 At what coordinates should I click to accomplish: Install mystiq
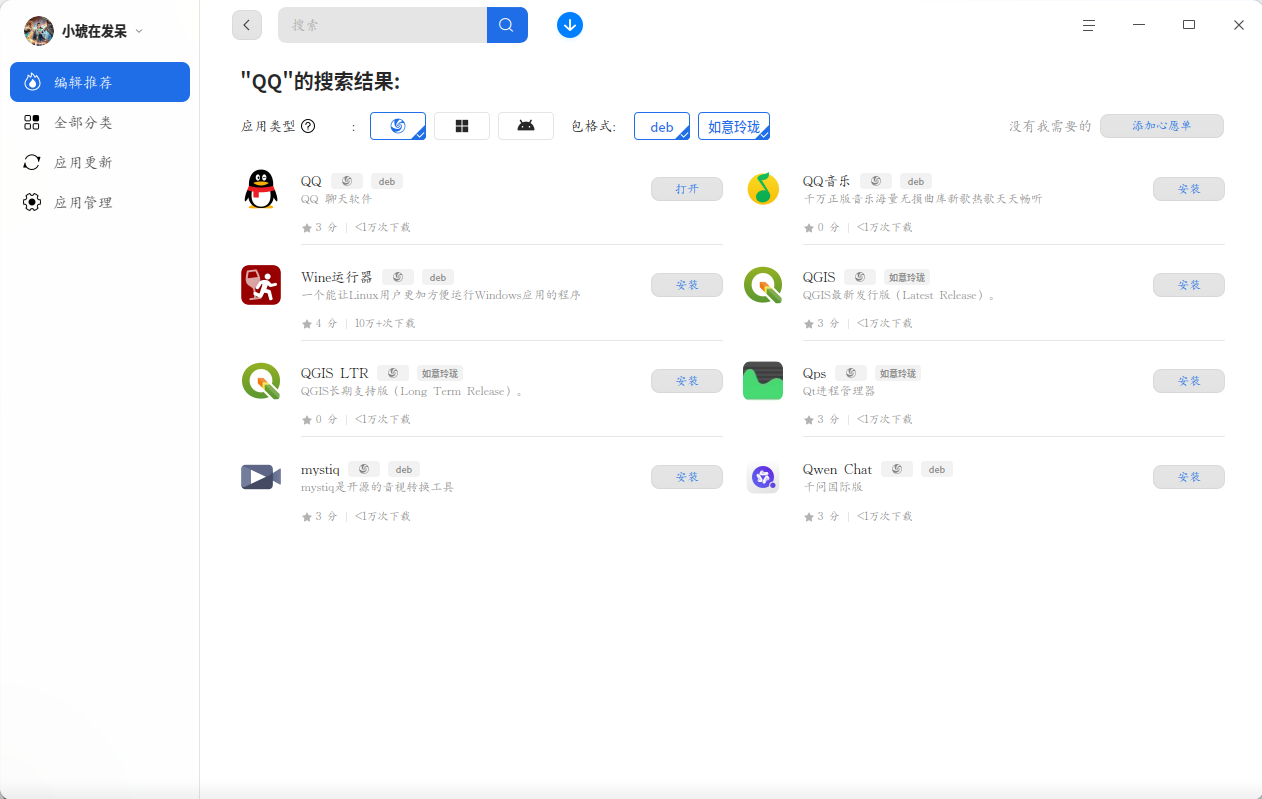pyautogui.click(x=687, y=477)
